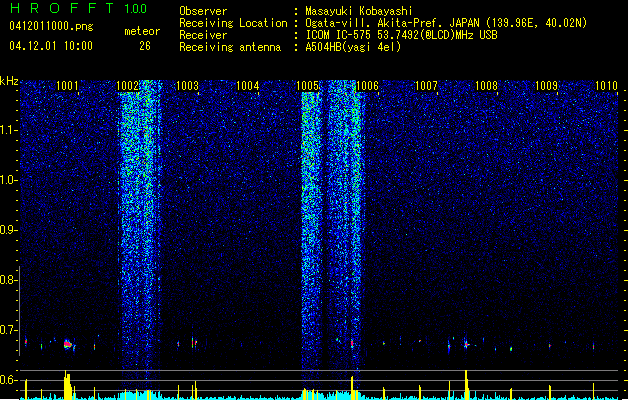
Task: Click the Receiving antenna label
Action: pos(230,47)
